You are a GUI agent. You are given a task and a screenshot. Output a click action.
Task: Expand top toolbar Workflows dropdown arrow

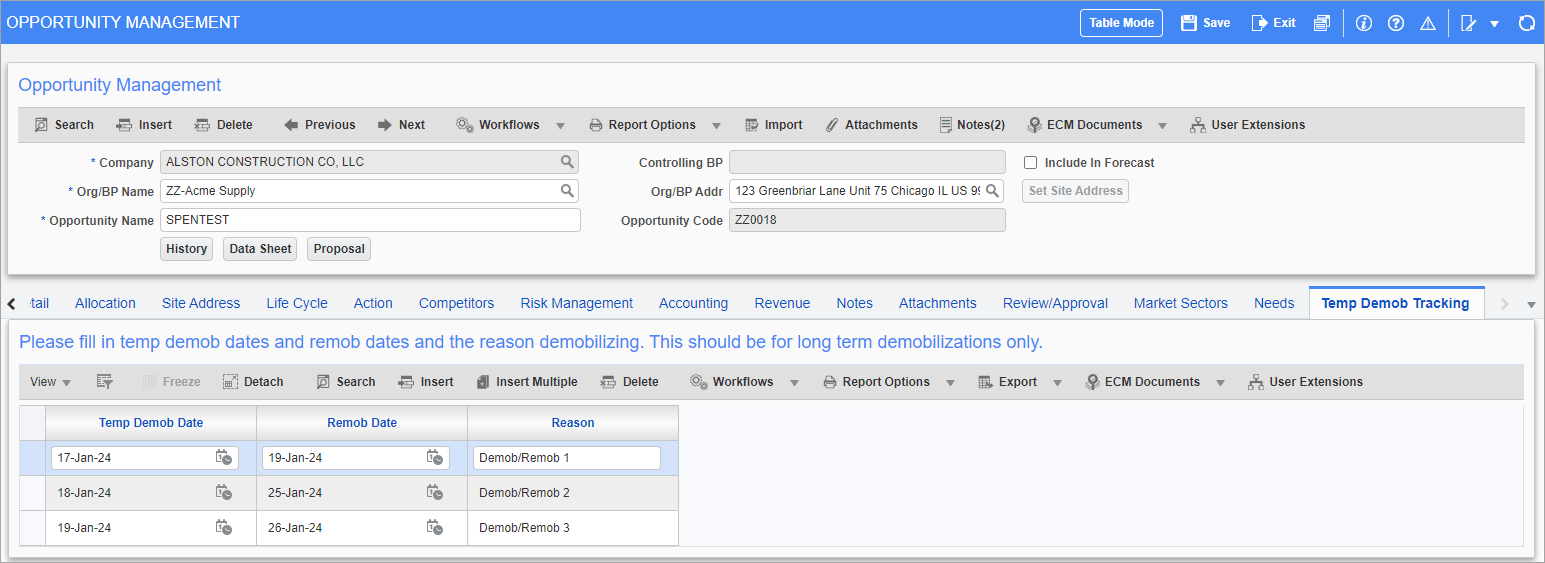pos(560,126)
